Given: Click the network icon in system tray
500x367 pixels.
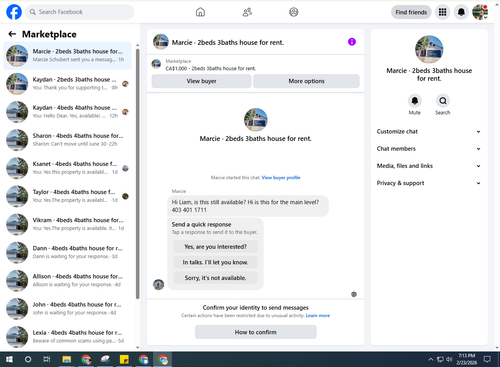Looking at the screenshot, I should [440, 359].
